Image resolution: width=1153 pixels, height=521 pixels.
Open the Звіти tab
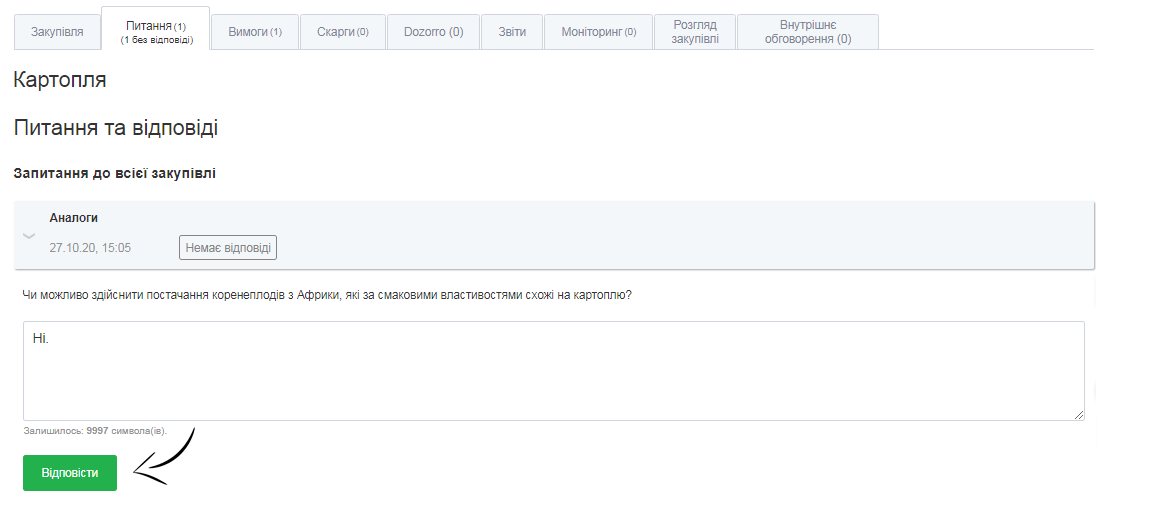tap(512, 32)
